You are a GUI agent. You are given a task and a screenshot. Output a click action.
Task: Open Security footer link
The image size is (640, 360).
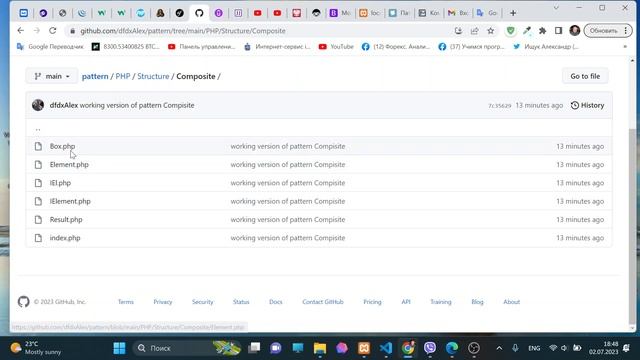tap(202, 302)
